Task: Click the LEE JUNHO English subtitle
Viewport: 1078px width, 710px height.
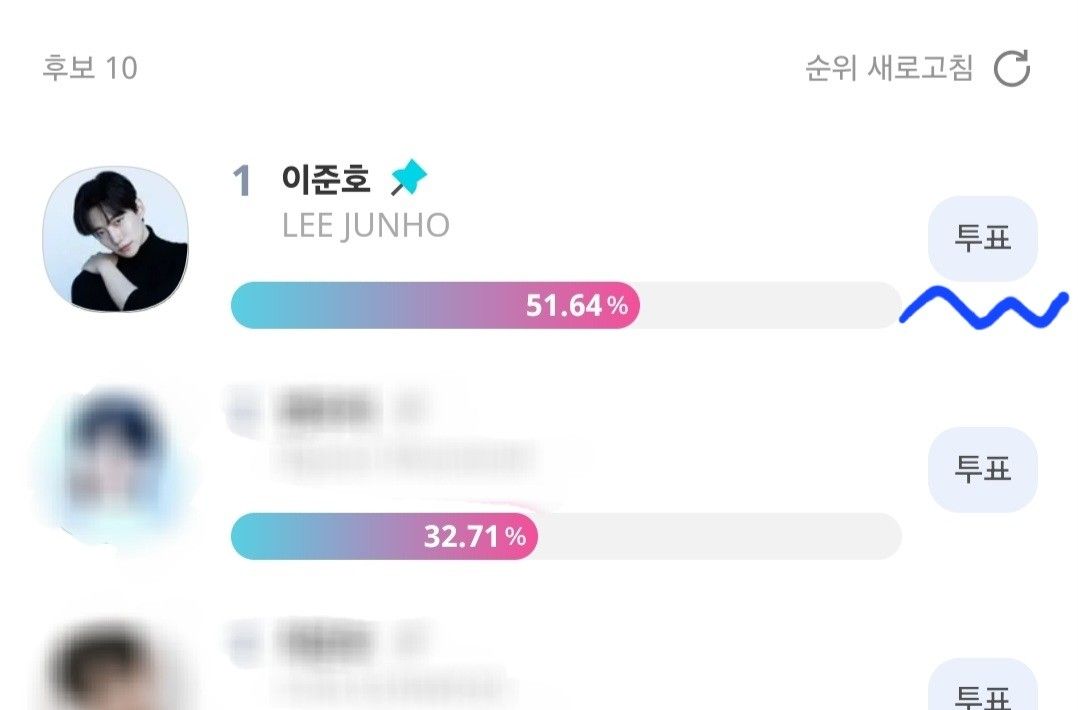Action: [366, 226]
